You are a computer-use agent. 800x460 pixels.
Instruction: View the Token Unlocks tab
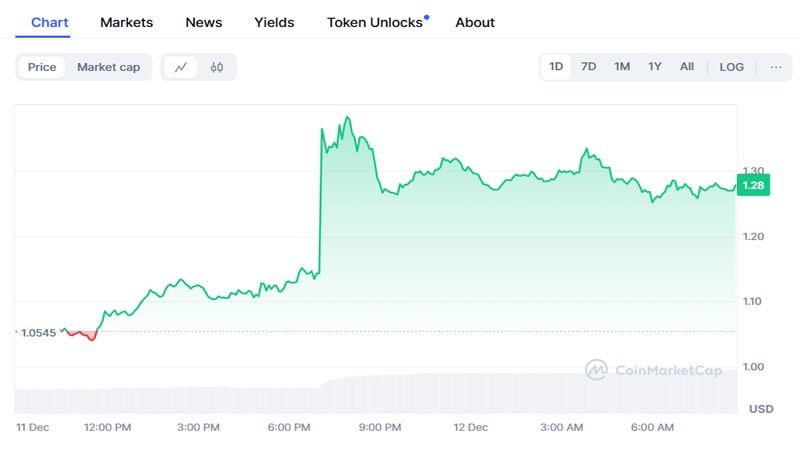[x=375, y=22]
